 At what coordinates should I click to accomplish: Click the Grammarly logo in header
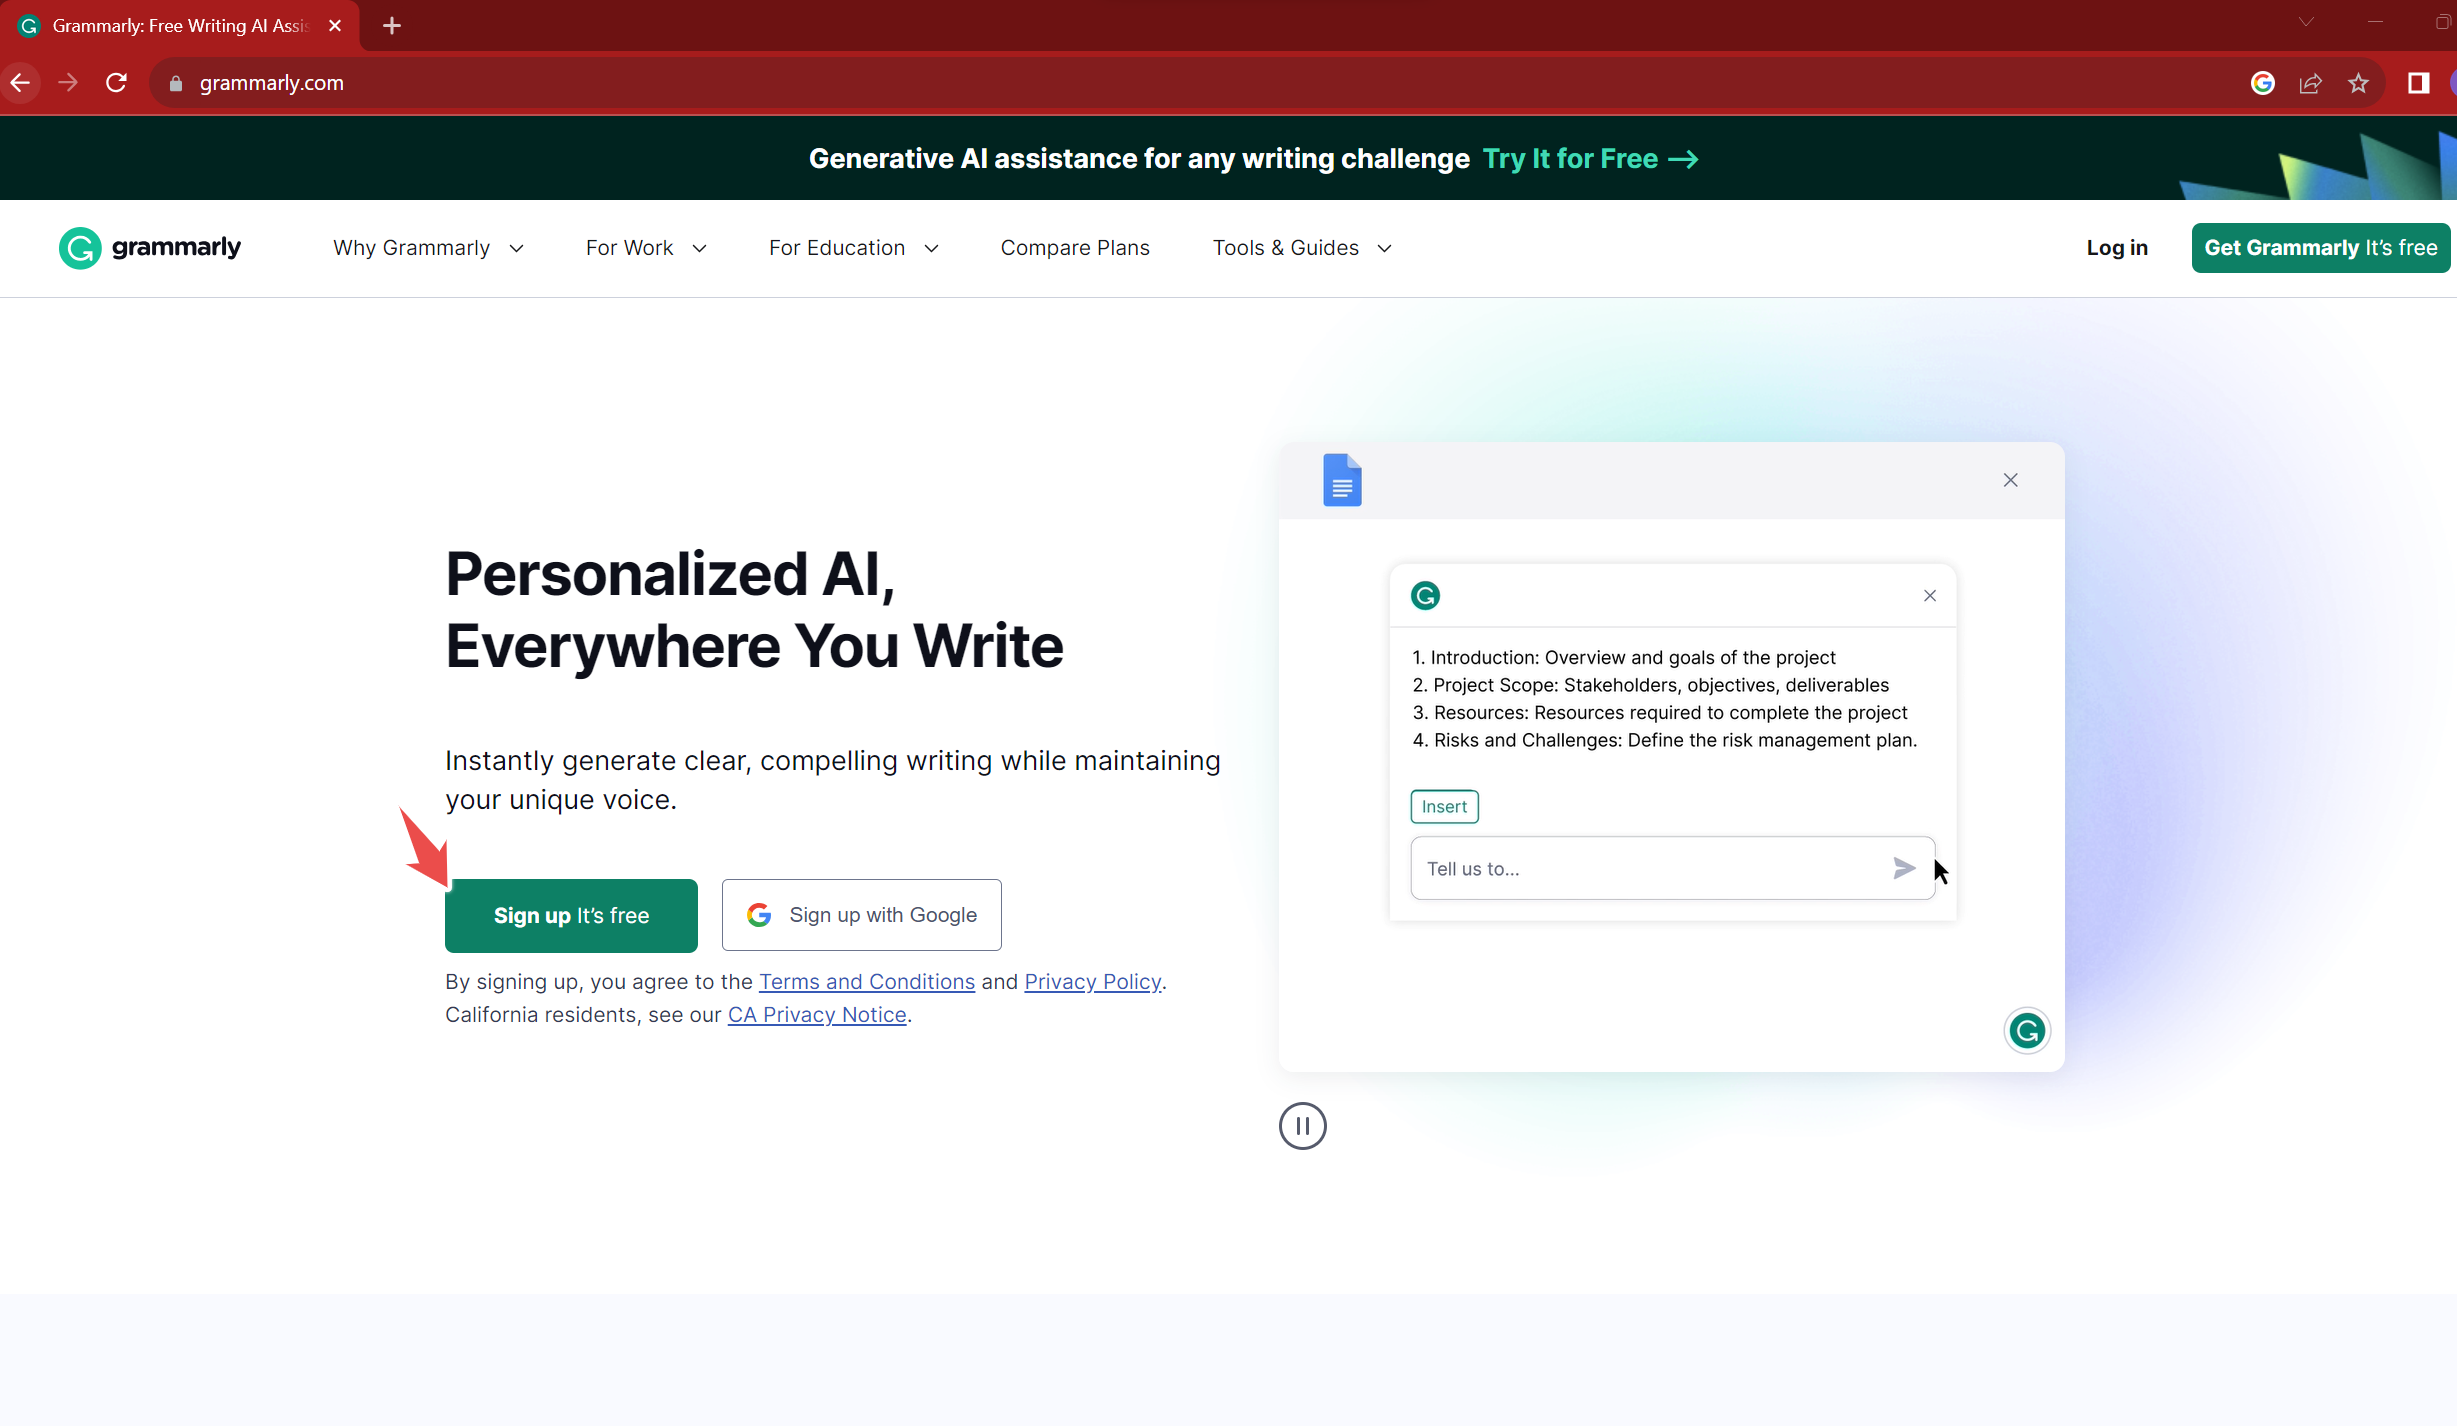pyautogui.click(x=150, y=248)
